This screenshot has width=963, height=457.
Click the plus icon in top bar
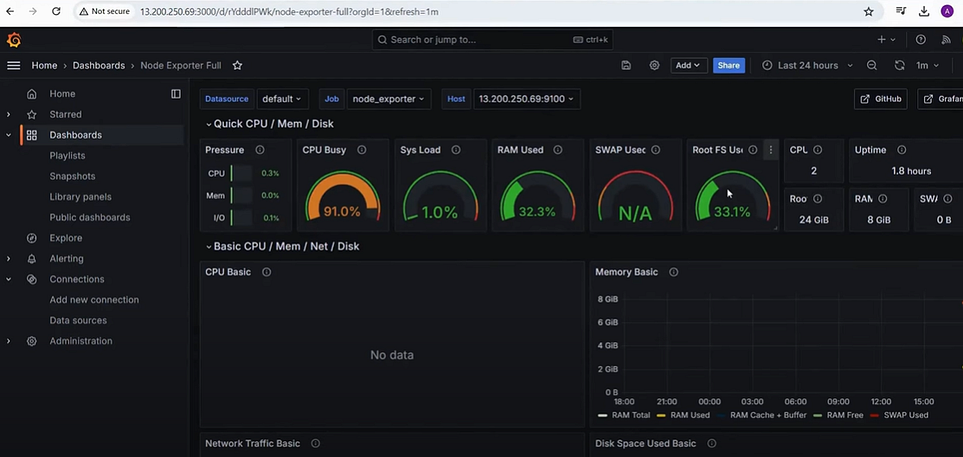click(x=886, y=39)
